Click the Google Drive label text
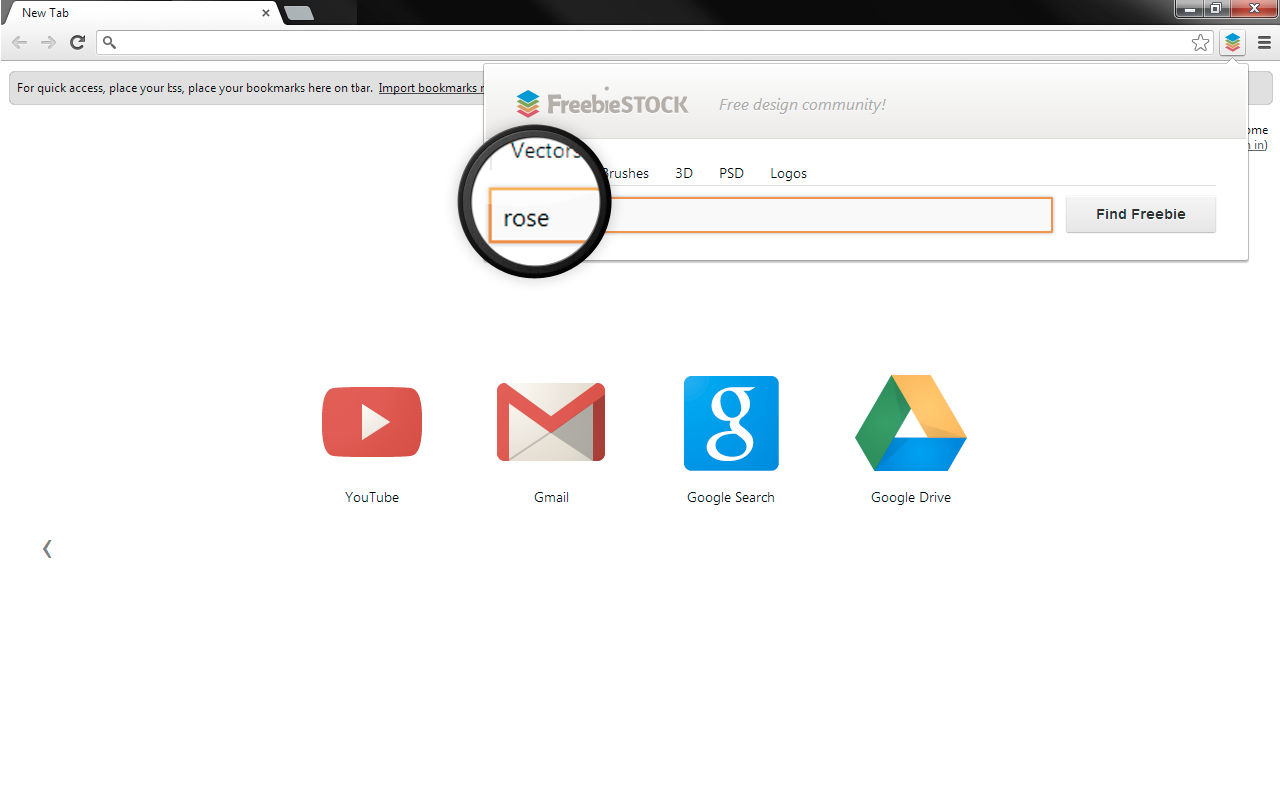 [911, 497]
